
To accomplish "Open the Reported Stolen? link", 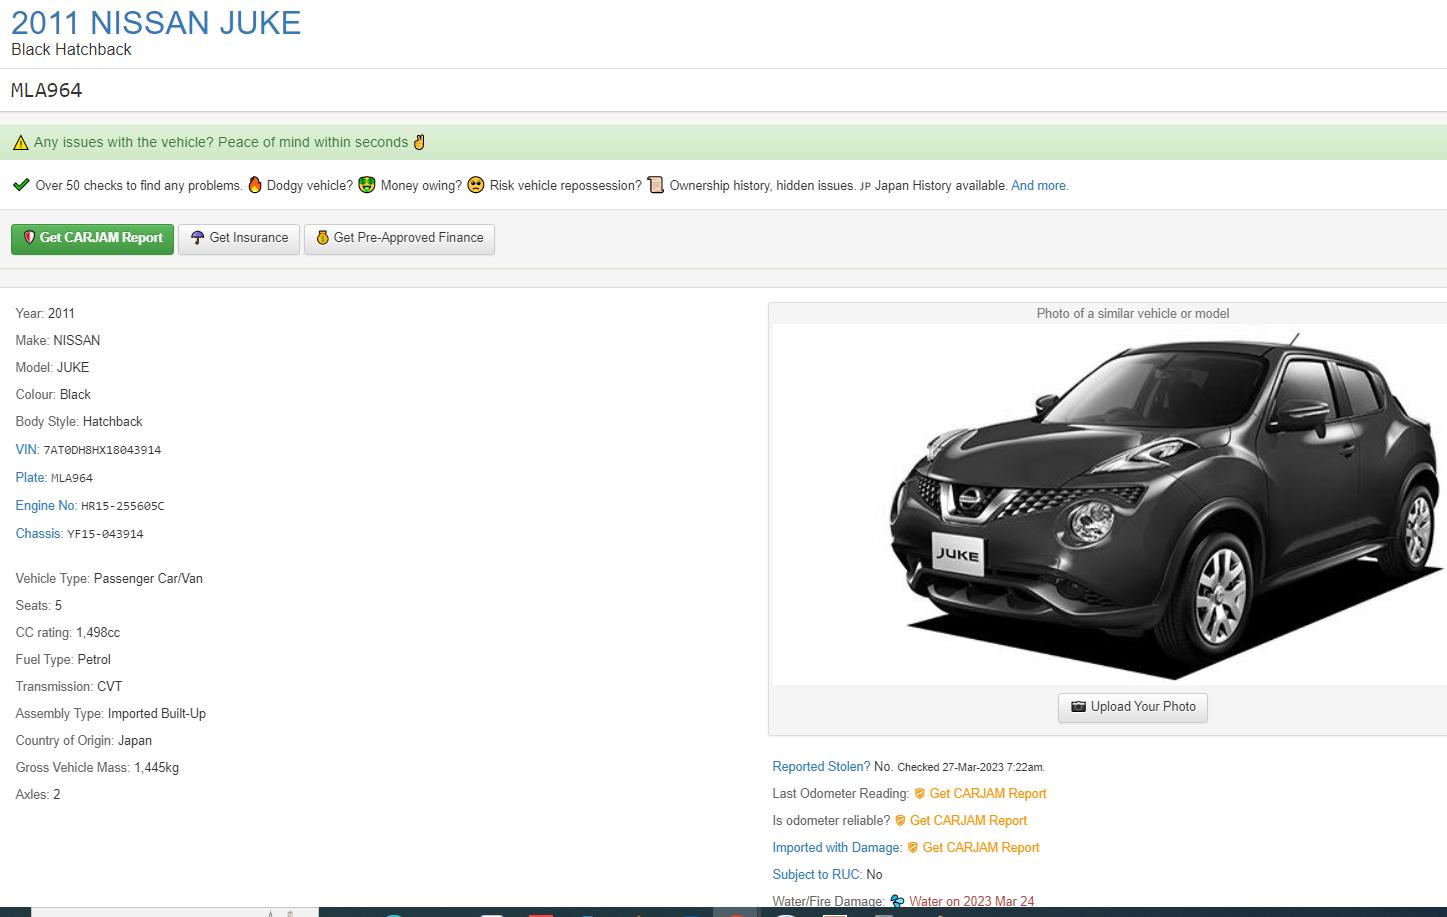I will tap(820, 767).
